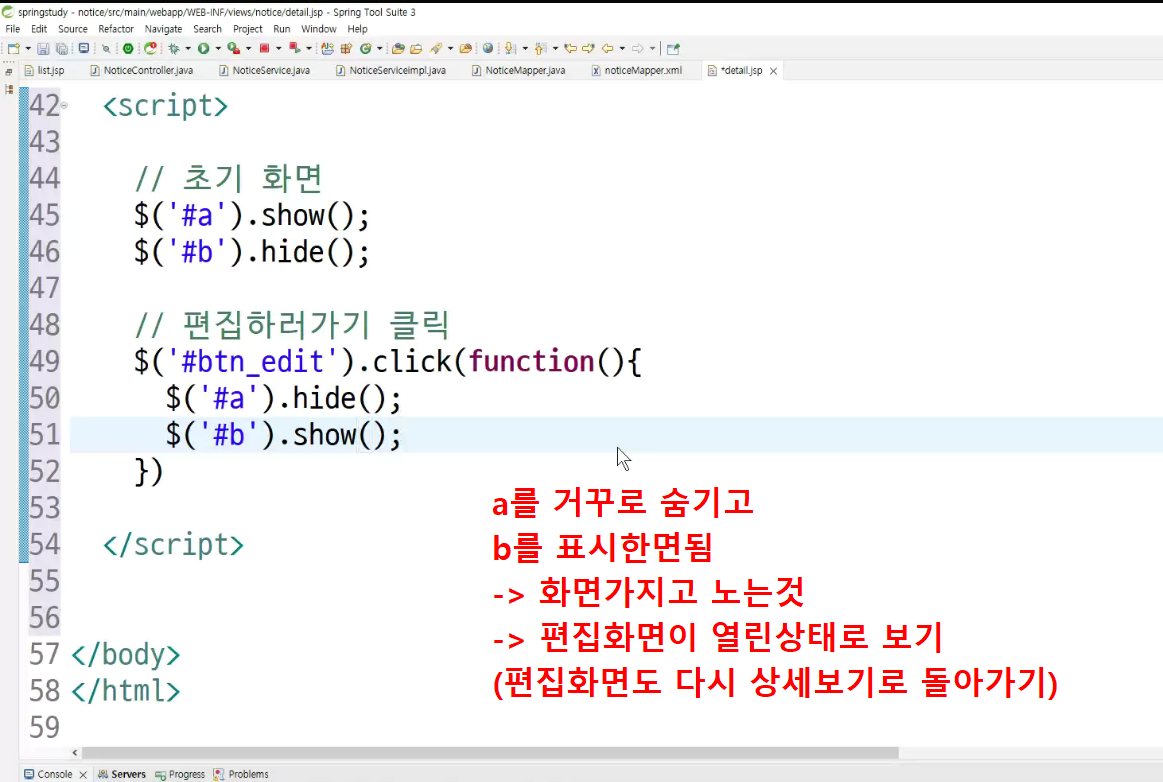
Task: Click the Open Console monitor icon
Action: 84,48
